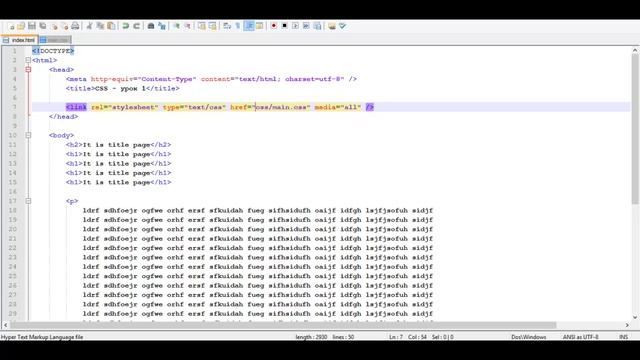Screen dimensions: 640x360
Task: Click the Close All documents icon
Action: click(64, 26)
